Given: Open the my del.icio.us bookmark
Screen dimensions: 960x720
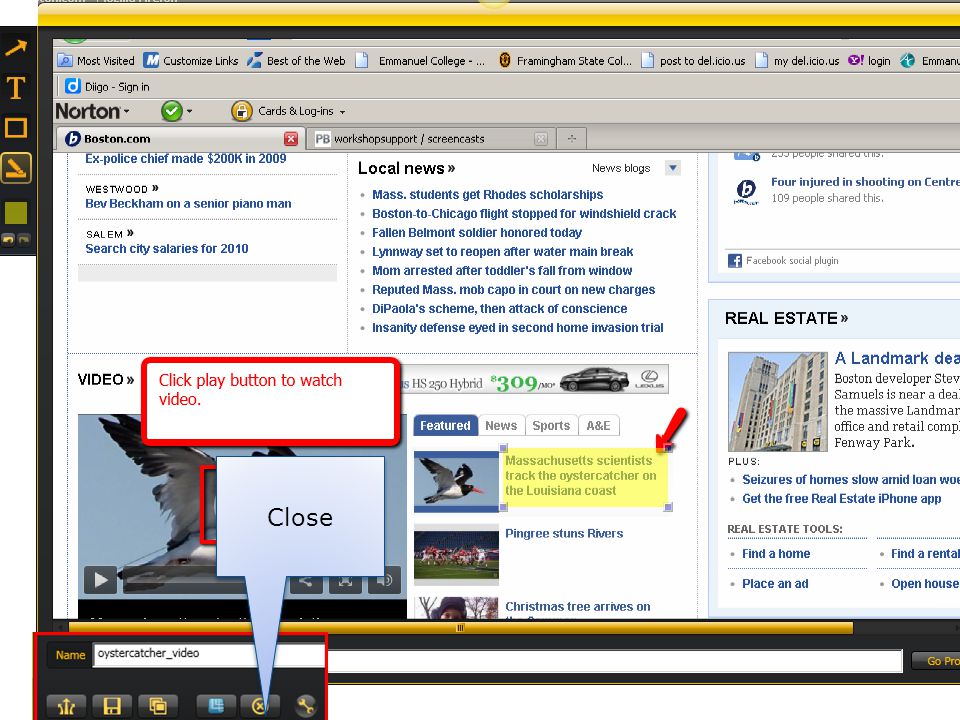Looking at the screenshot, I should click(x=797, y=61).
